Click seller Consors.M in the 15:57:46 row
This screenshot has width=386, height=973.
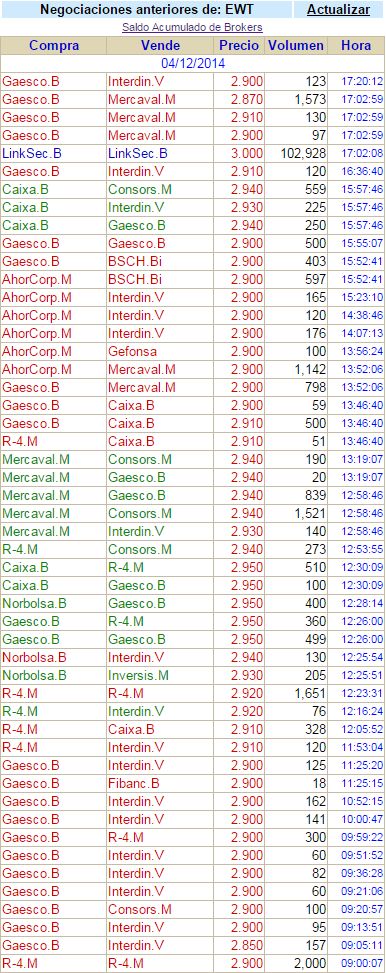coord(140,189)
